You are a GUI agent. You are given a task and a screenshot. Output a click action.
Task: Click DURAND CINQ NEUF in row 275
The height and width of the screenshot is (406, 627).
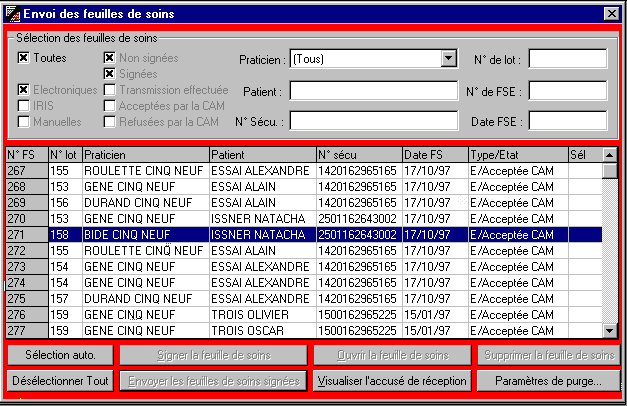click(146, 299)
